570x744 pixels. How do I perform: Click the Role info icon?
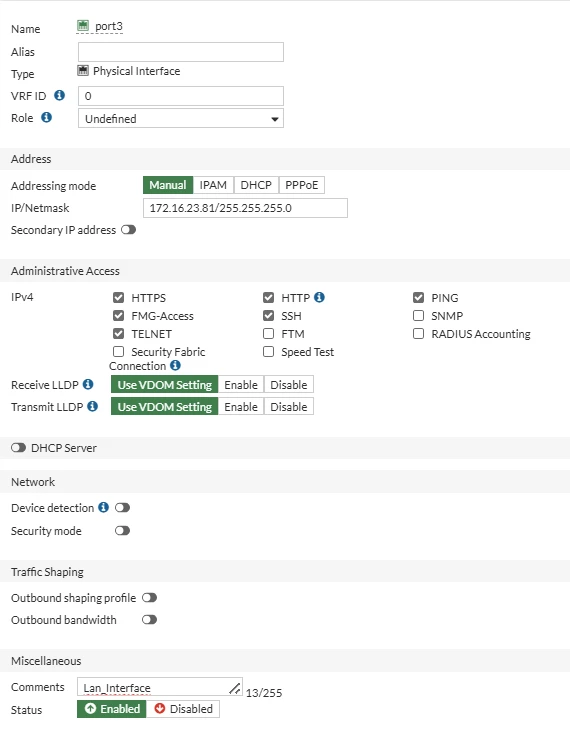(x=47, y=117)
